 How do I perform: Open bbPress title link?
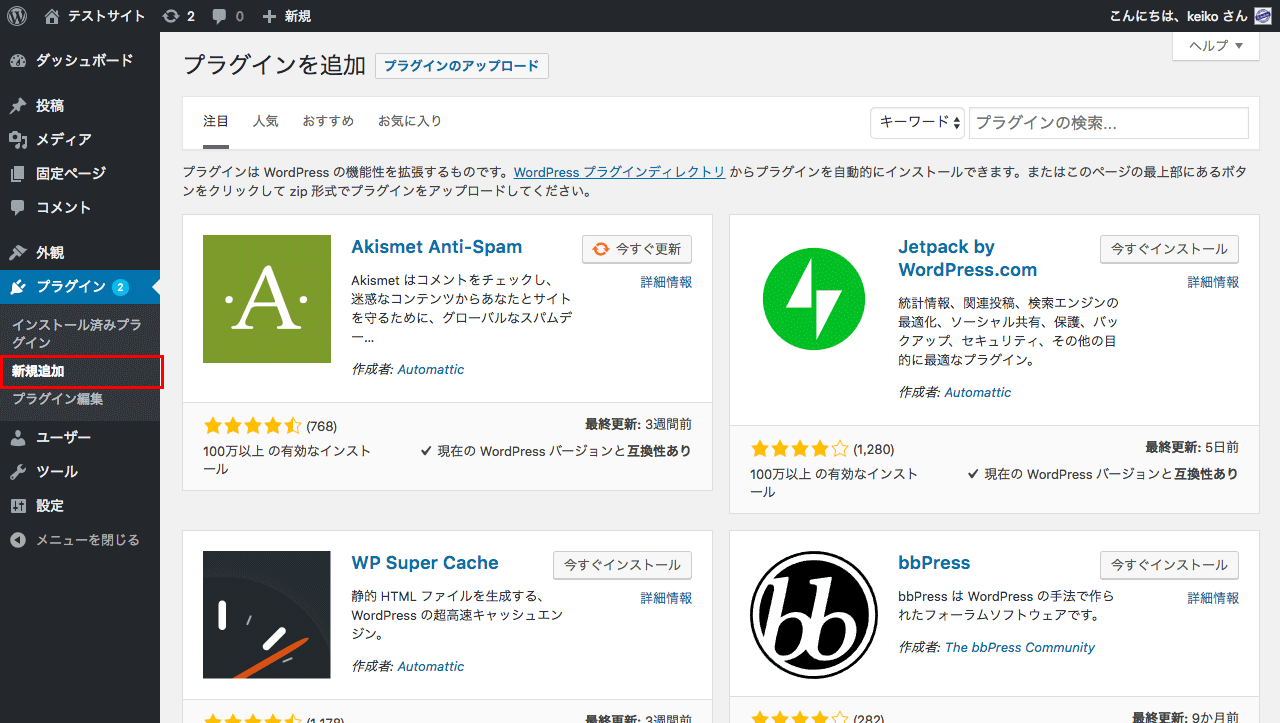(935, 563)
